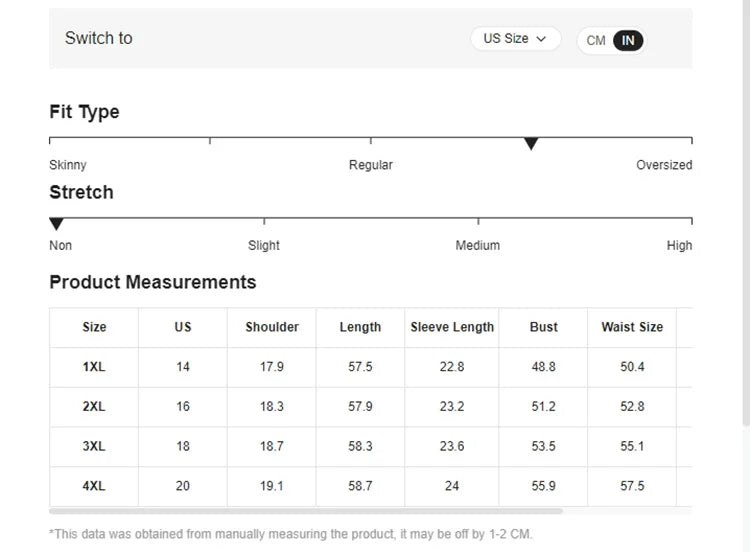
Task: Select the 4XL size row
Action: (x=94, y=486)
